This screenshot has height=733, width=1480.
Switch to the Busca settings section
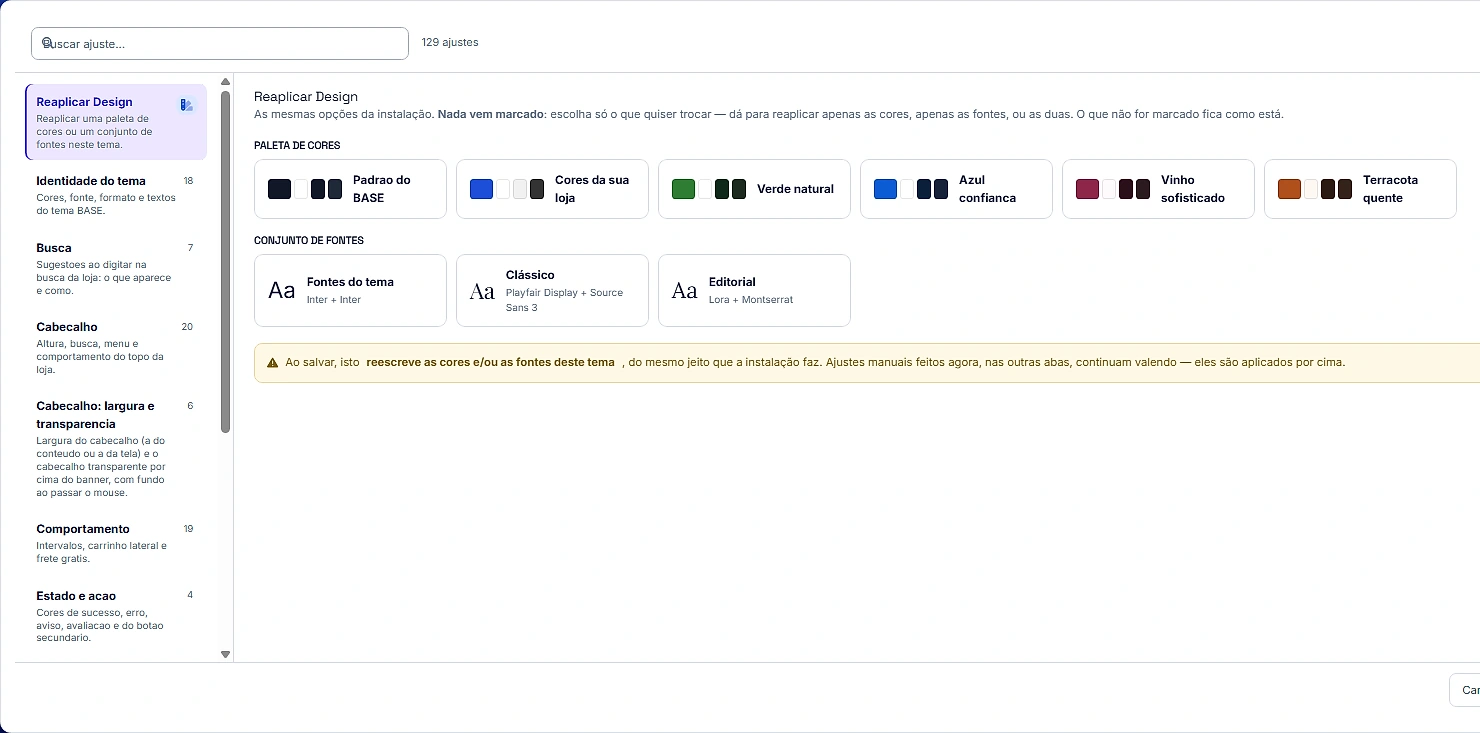116,268
